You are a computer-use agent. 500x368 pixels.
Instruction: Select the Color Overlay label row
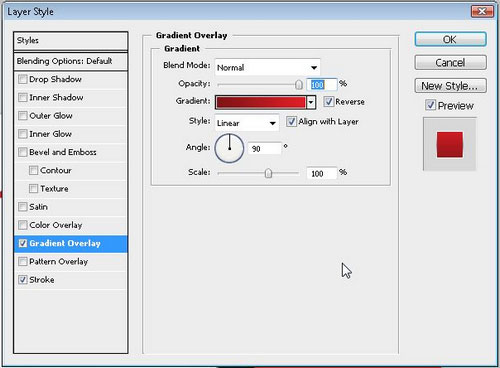(56, 225)
